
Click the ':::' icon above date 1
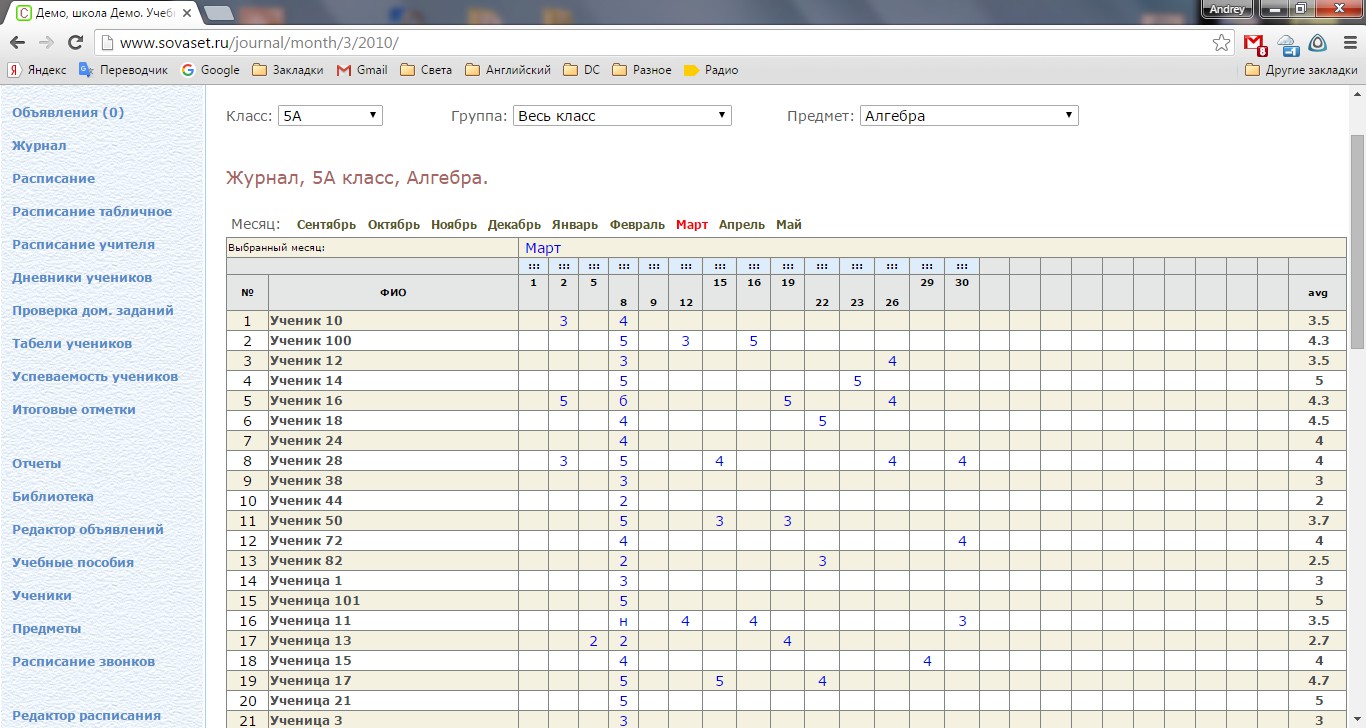pos(534,266)
